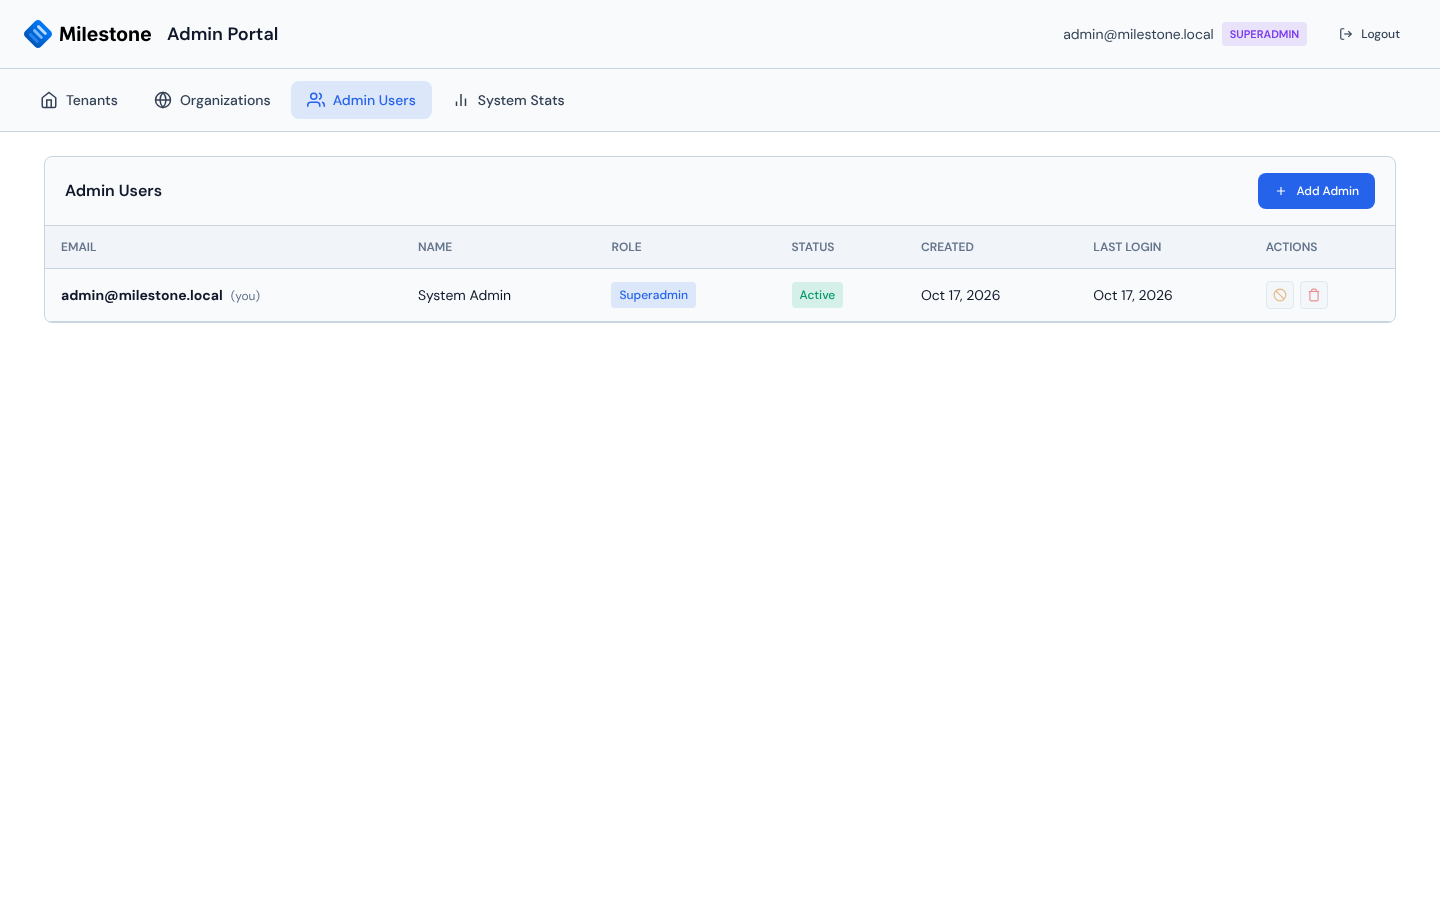Switch to the Organizations tab
Image resolution: width=1440 pixels, height=900 pixels.
click(x=212, y=100)
